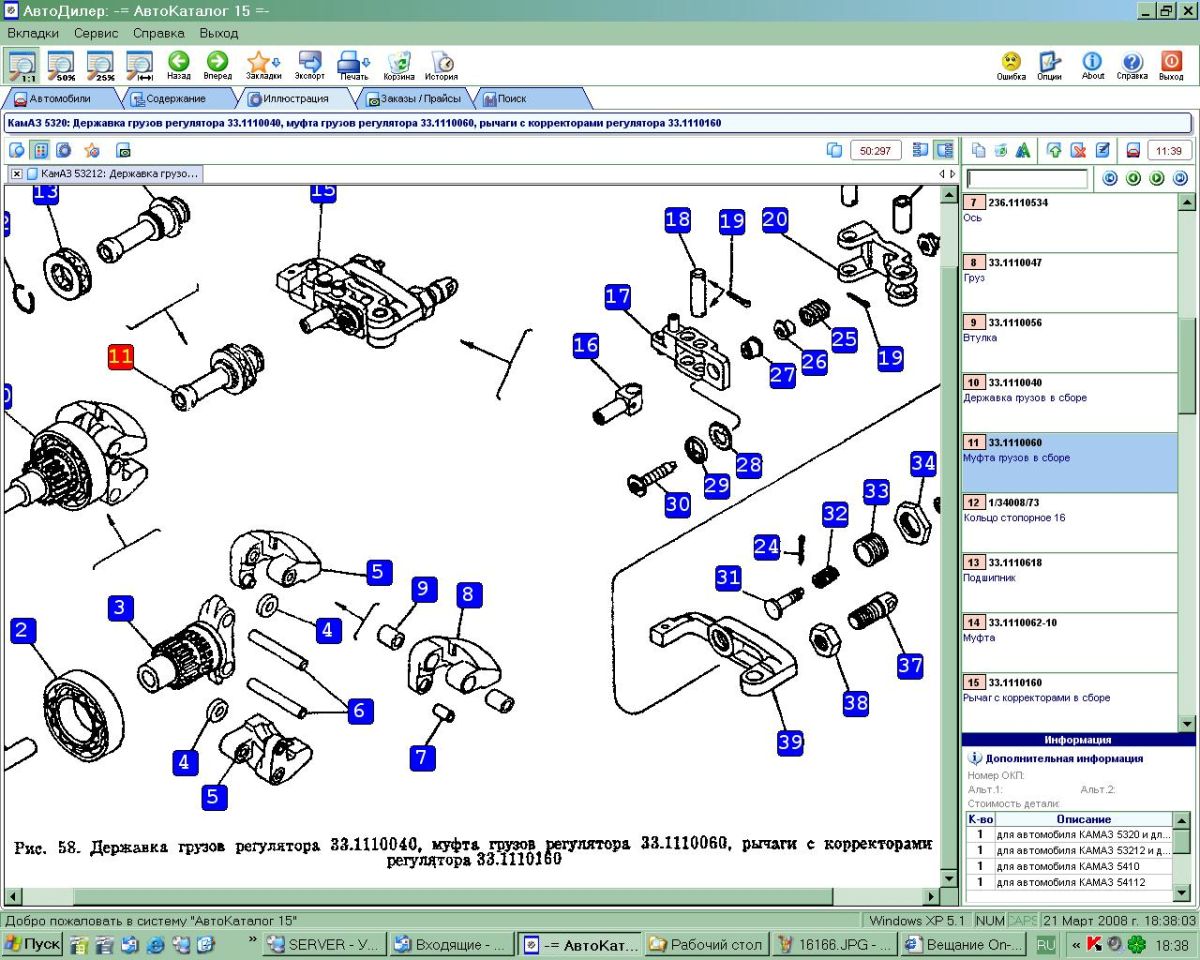Switch to the Автомобили tab
Viewport: 1200px width, 960px height.
click(x=61, y=99)
